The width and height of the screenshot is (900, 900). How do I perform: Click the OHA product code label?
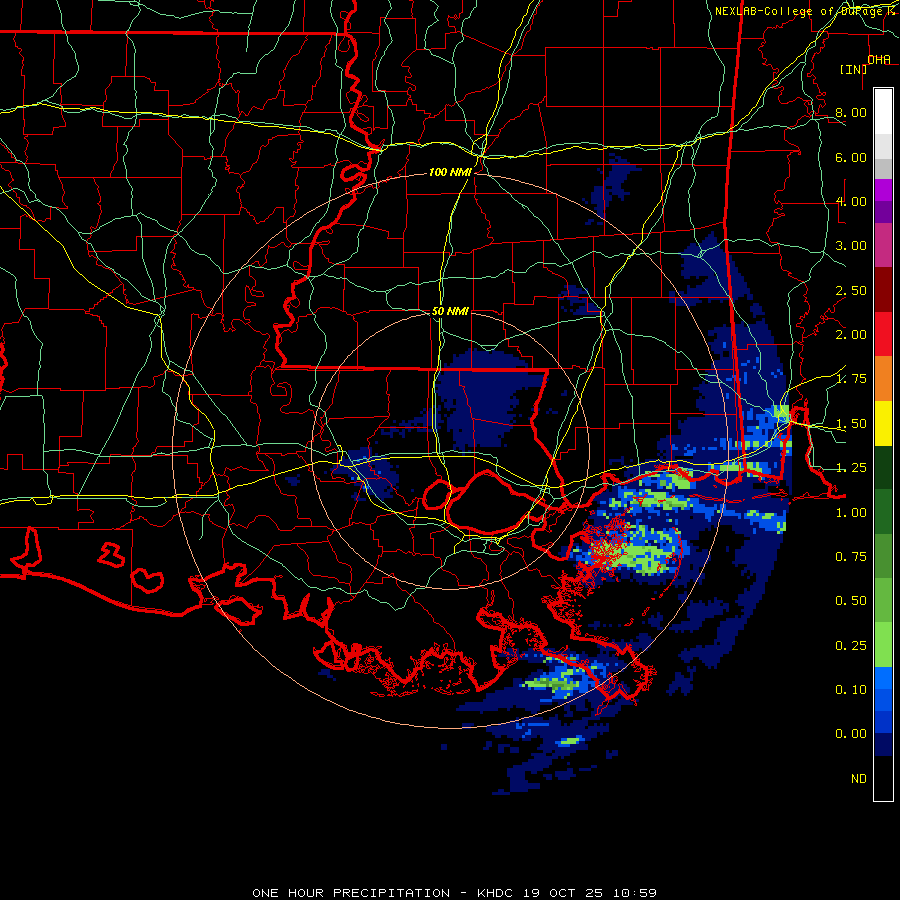tap(879, 59)
